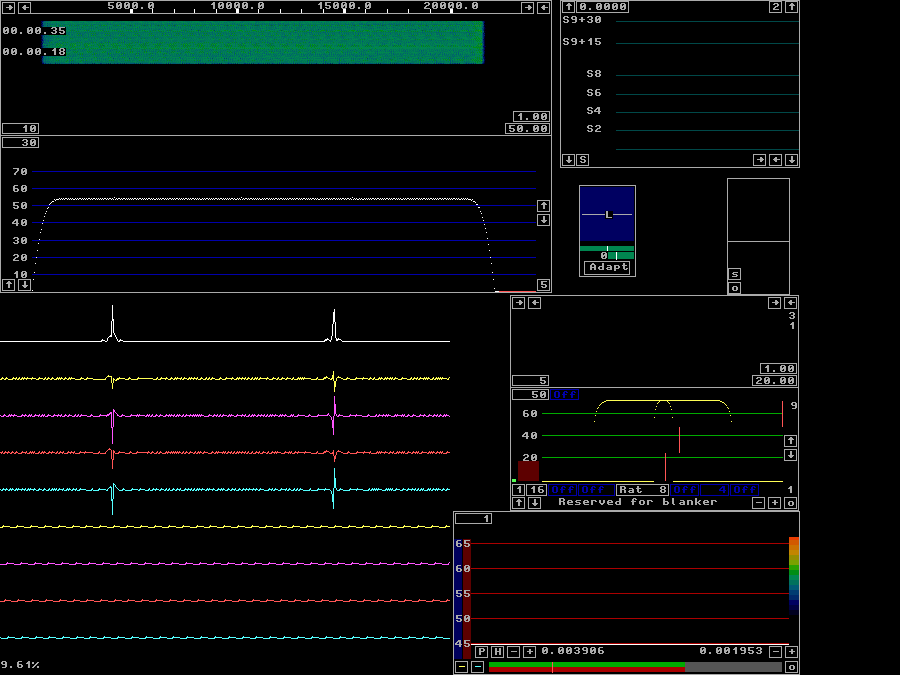Click the down arrow beside the blanker graph's 20 line
Viewport: 900px width, 675px height.
[x=790, y=455]
